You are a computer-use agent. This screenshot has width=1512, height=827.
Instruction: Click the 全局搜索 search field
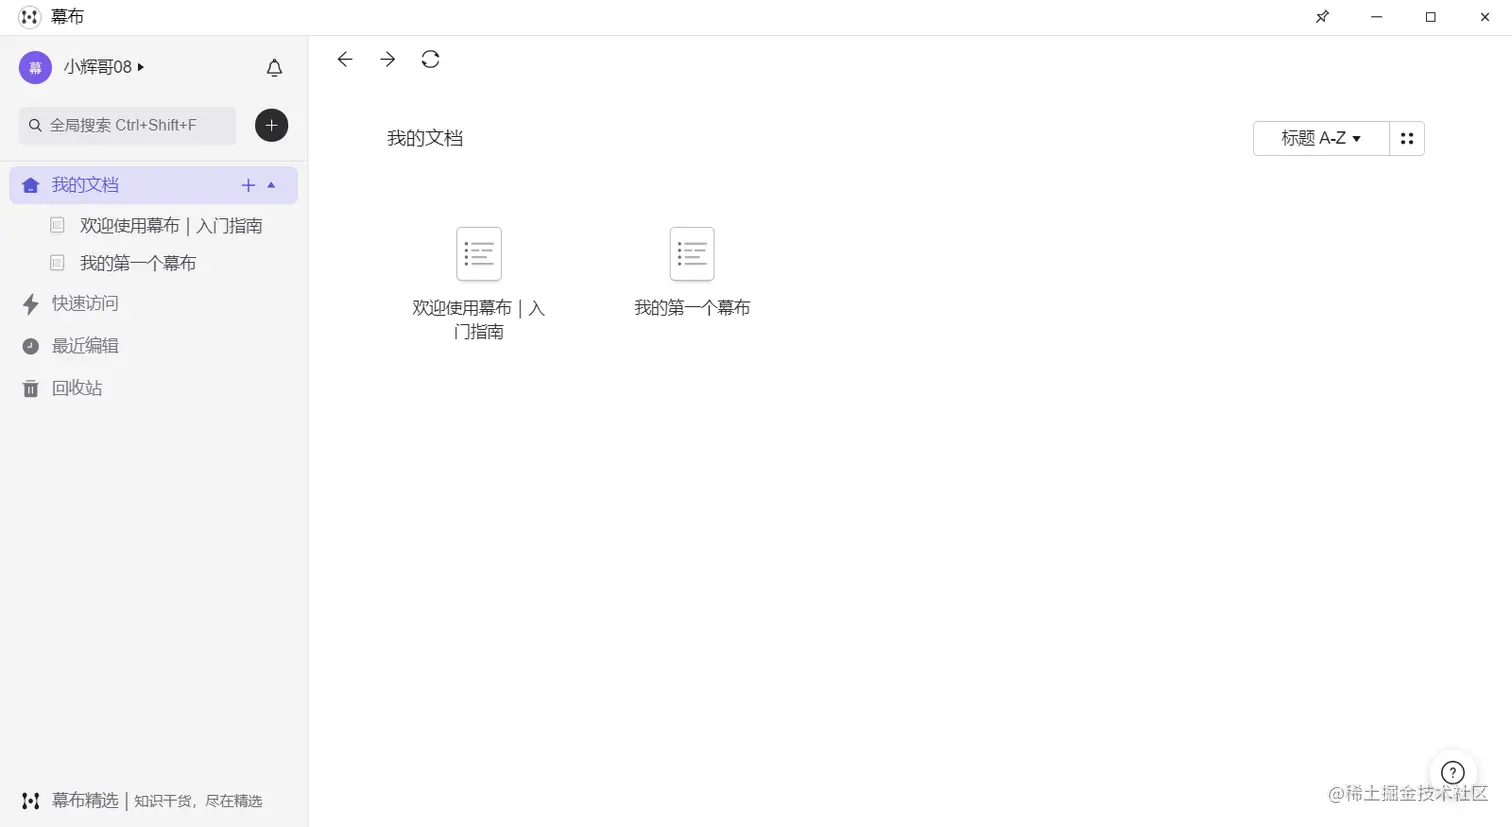(x=127, y=125)
